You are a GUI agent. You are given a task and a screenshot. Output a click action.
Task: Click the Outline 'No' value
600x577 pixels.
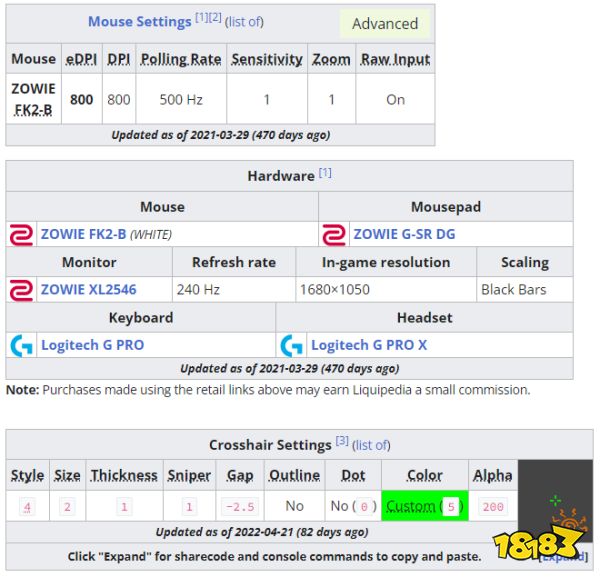click(294, 506)
